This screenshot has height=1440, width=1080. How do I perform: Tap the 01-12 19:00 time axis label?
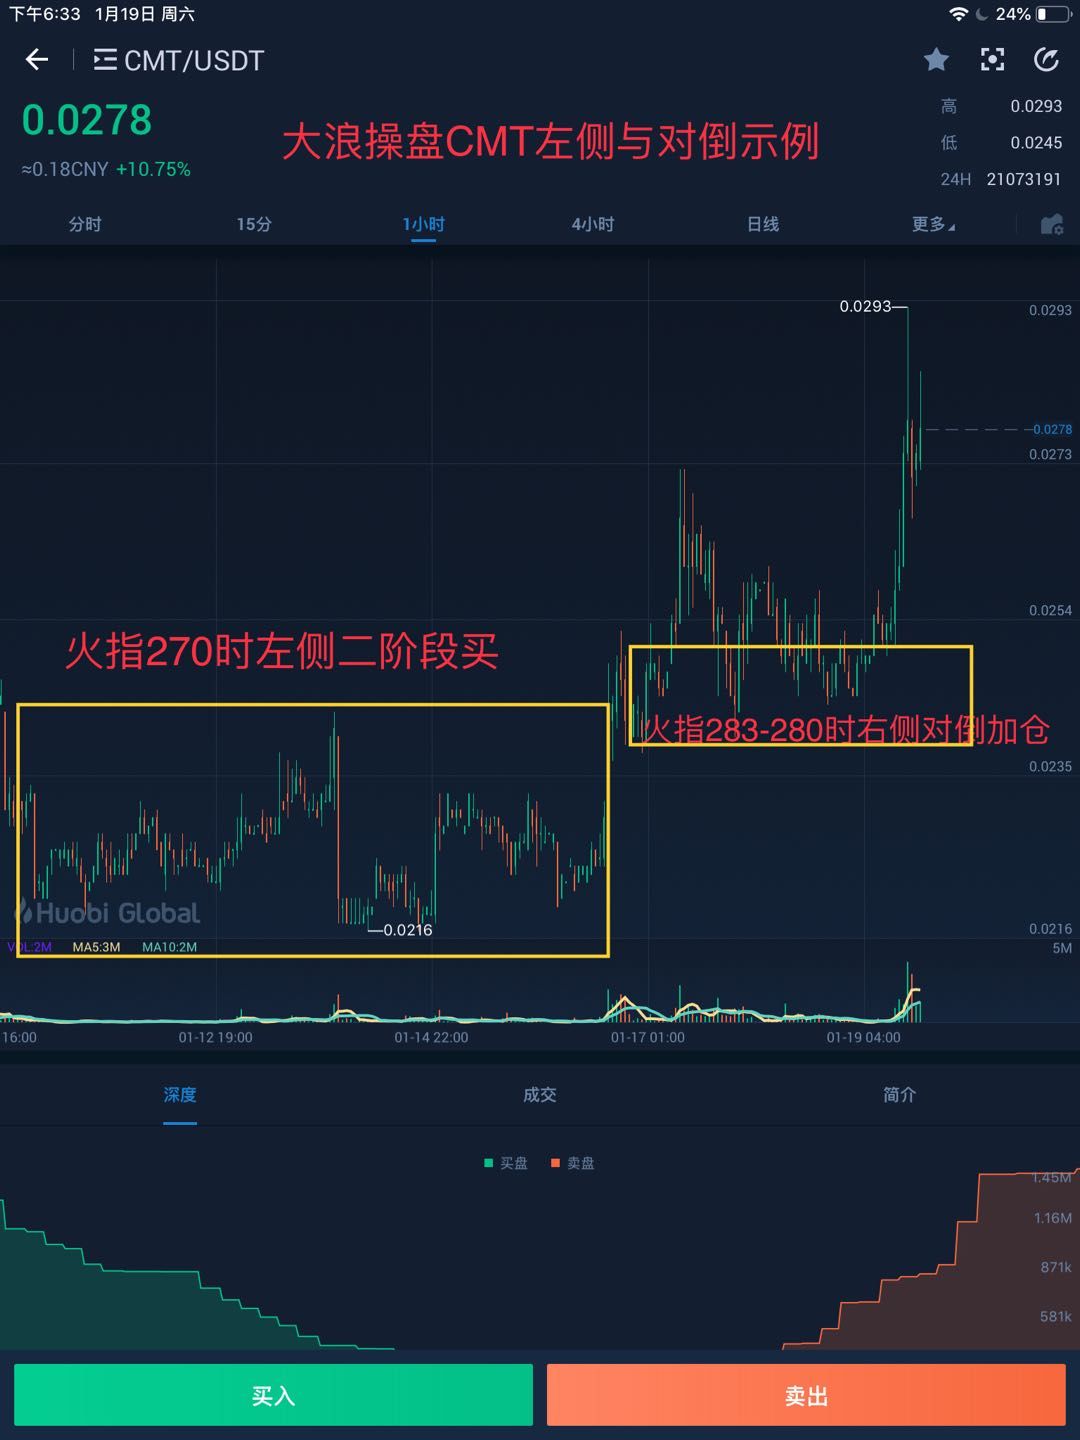(x=216, y=1038)
